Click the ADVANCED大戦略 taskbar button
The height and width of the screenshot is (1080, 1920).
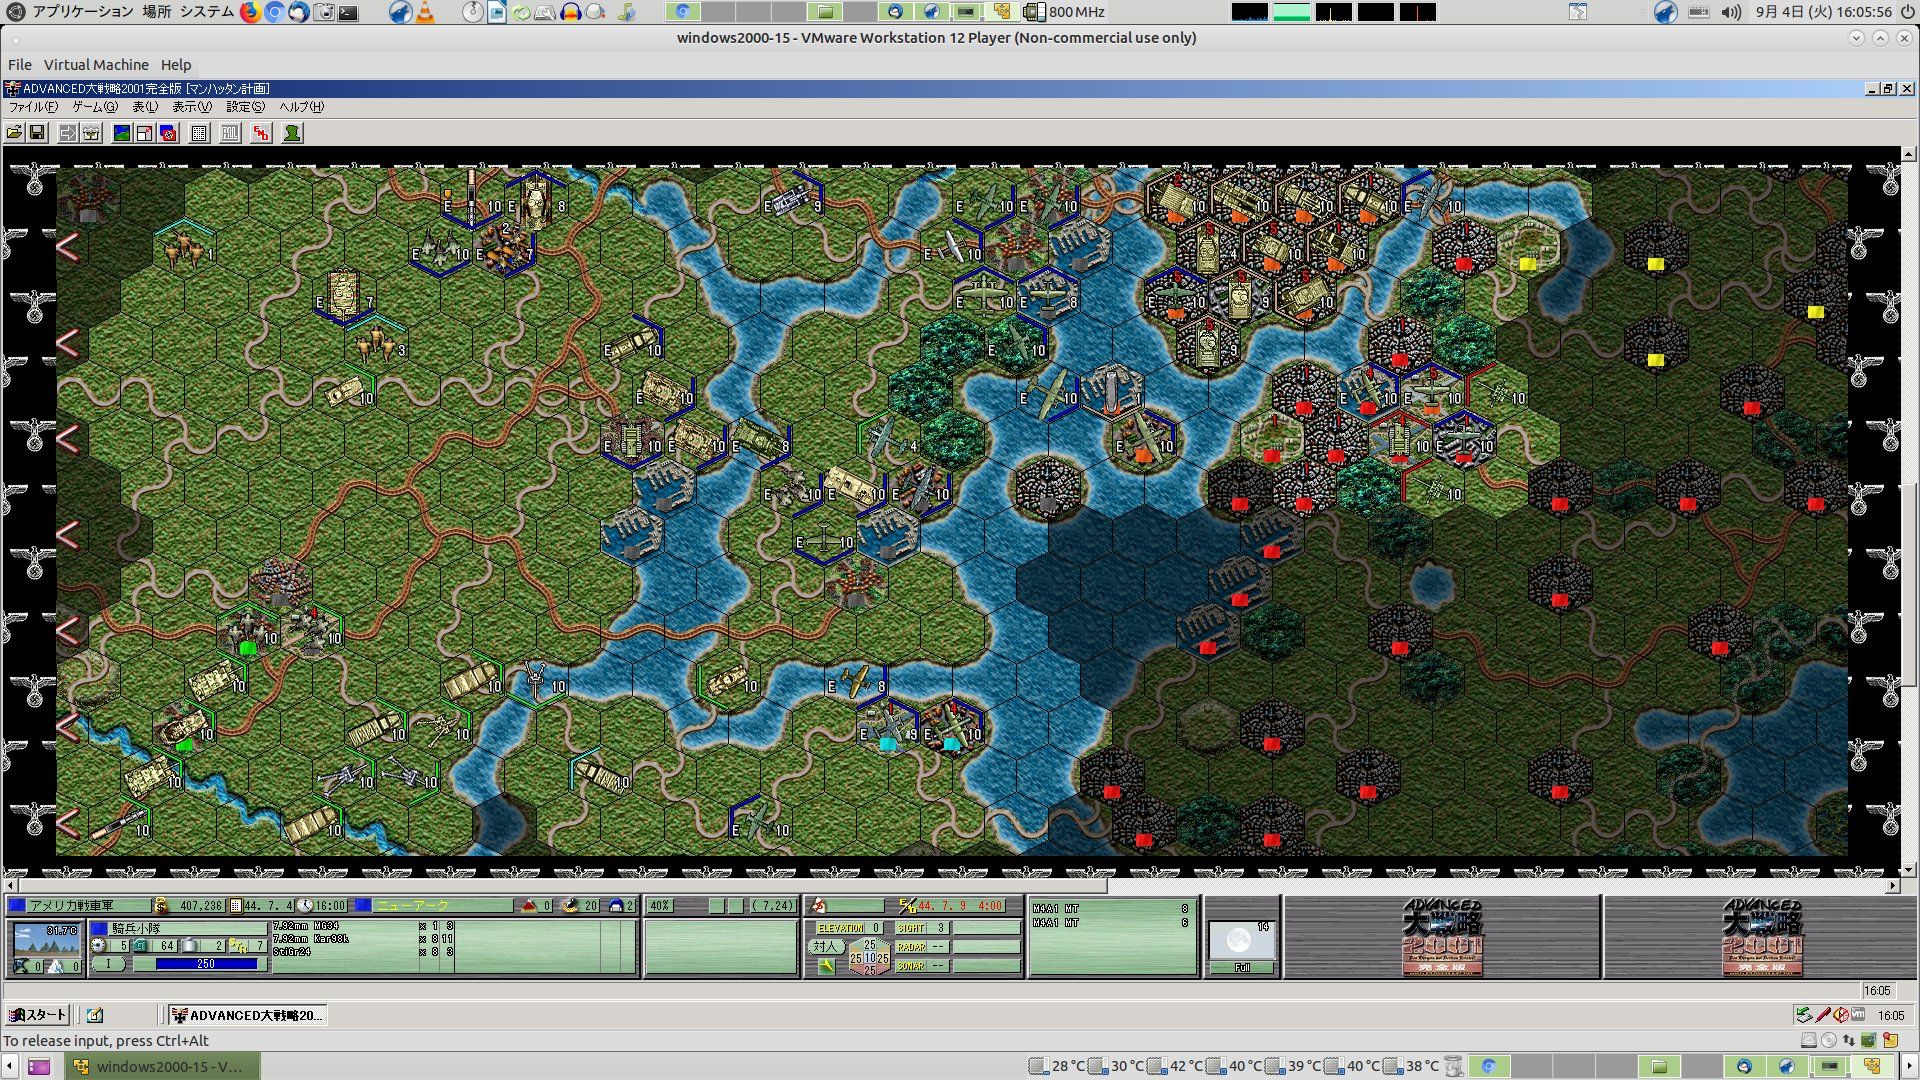tap(247, 1015)
